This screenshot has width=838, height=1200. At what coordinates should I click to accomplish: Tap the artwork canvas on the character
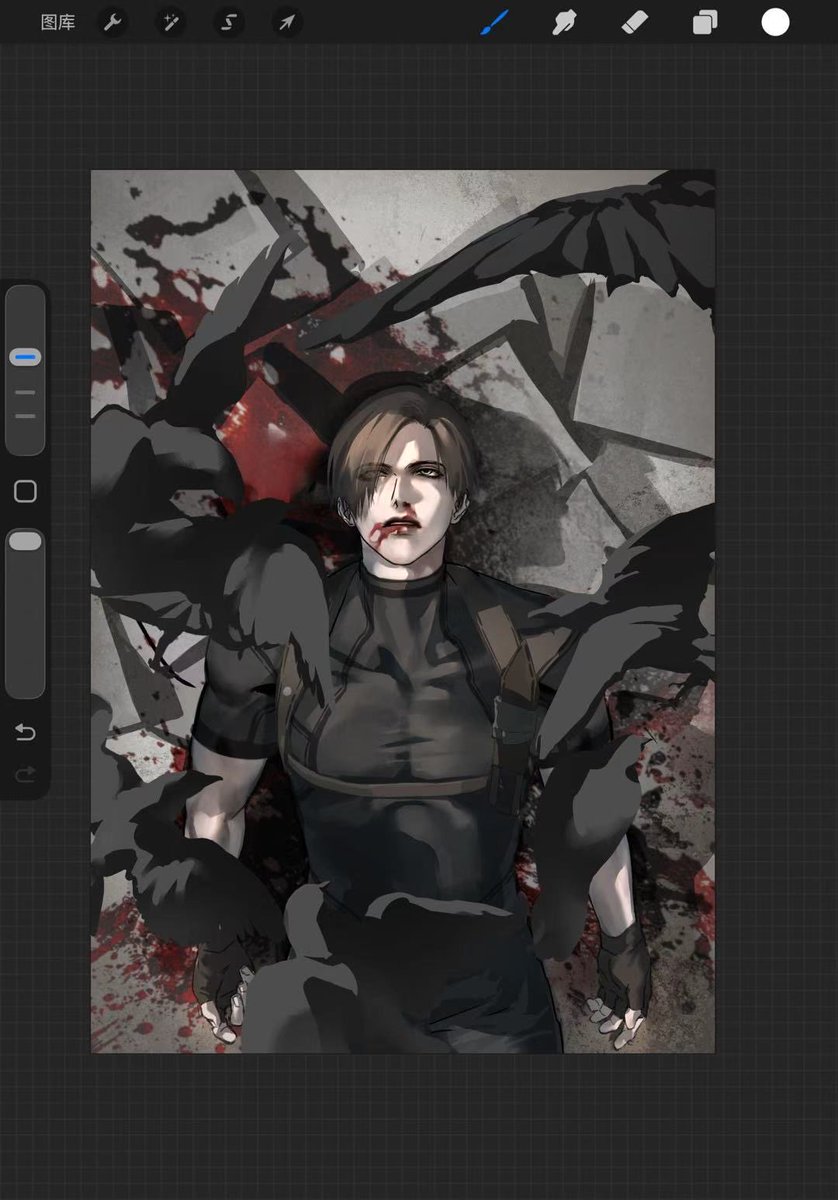pos(403,611)
